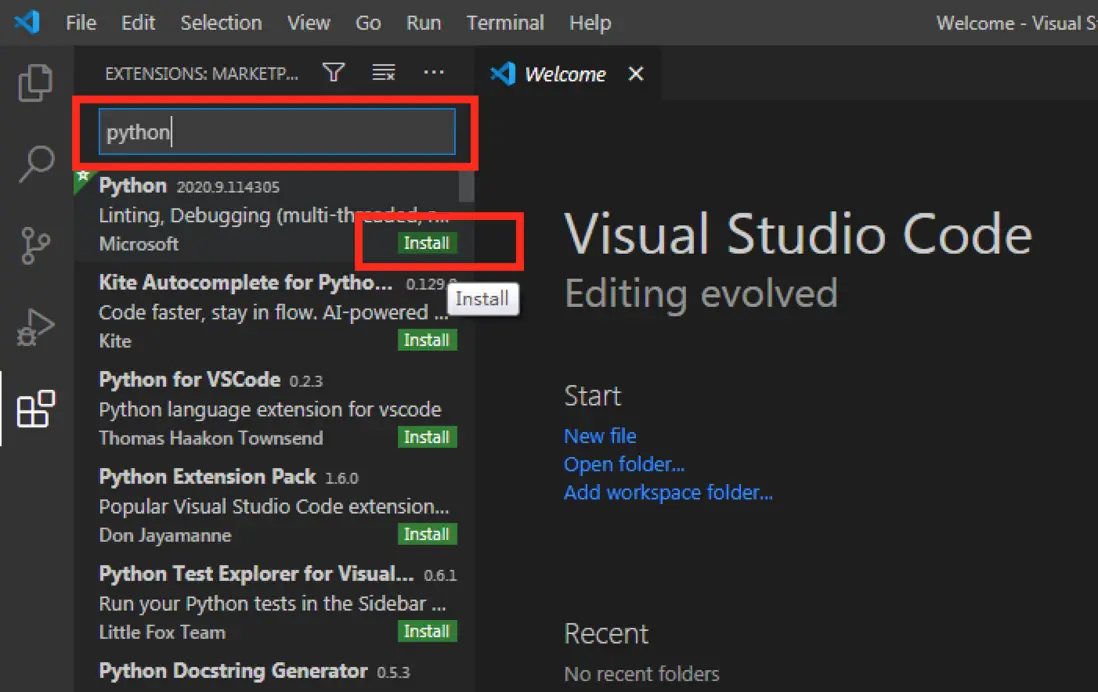Open the Terminal menu

click(505, 23)
